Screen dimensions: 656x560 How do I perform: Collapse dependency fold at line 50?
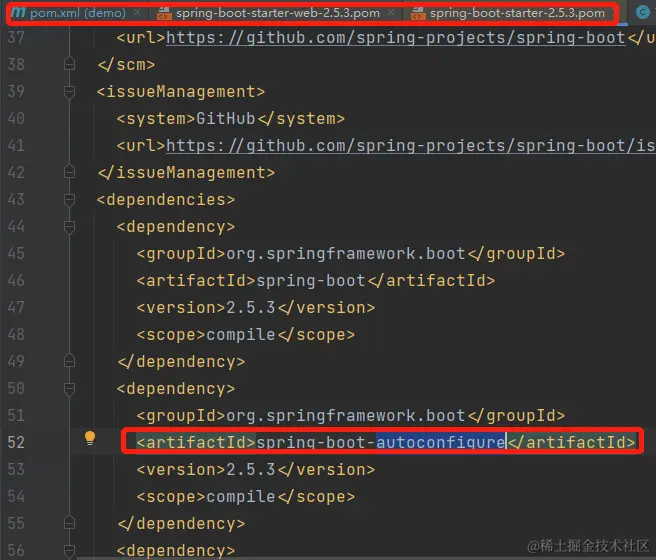[x=69, y=389]
